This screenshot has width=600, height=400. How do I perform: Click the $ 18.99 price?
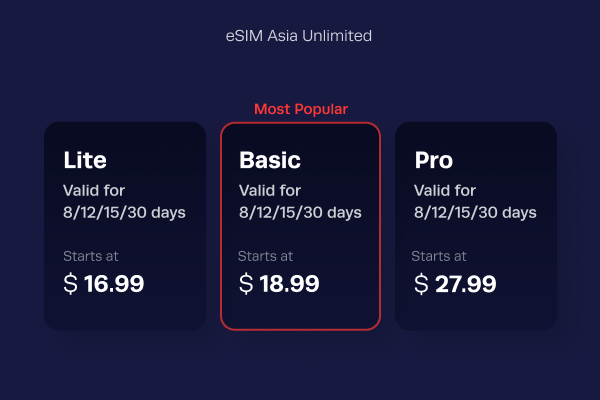pos(279,284)
